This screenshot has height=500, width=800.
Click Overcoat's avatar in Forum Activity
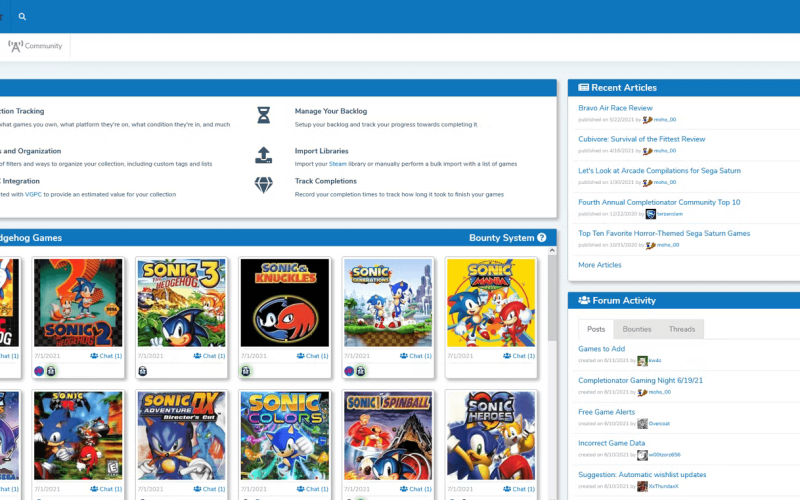[642, 423]
